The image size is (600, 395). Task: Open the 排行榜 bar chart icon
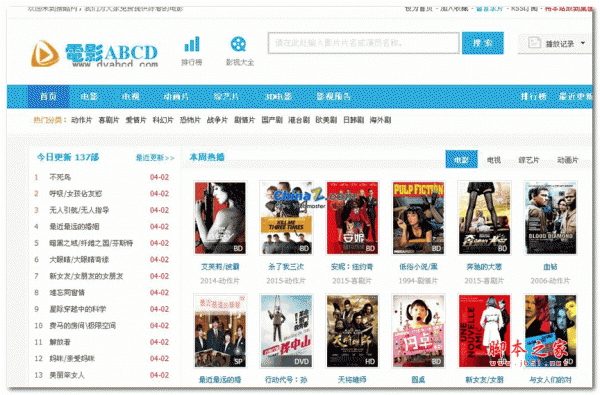pyautogui.click(x=192, y=44)
